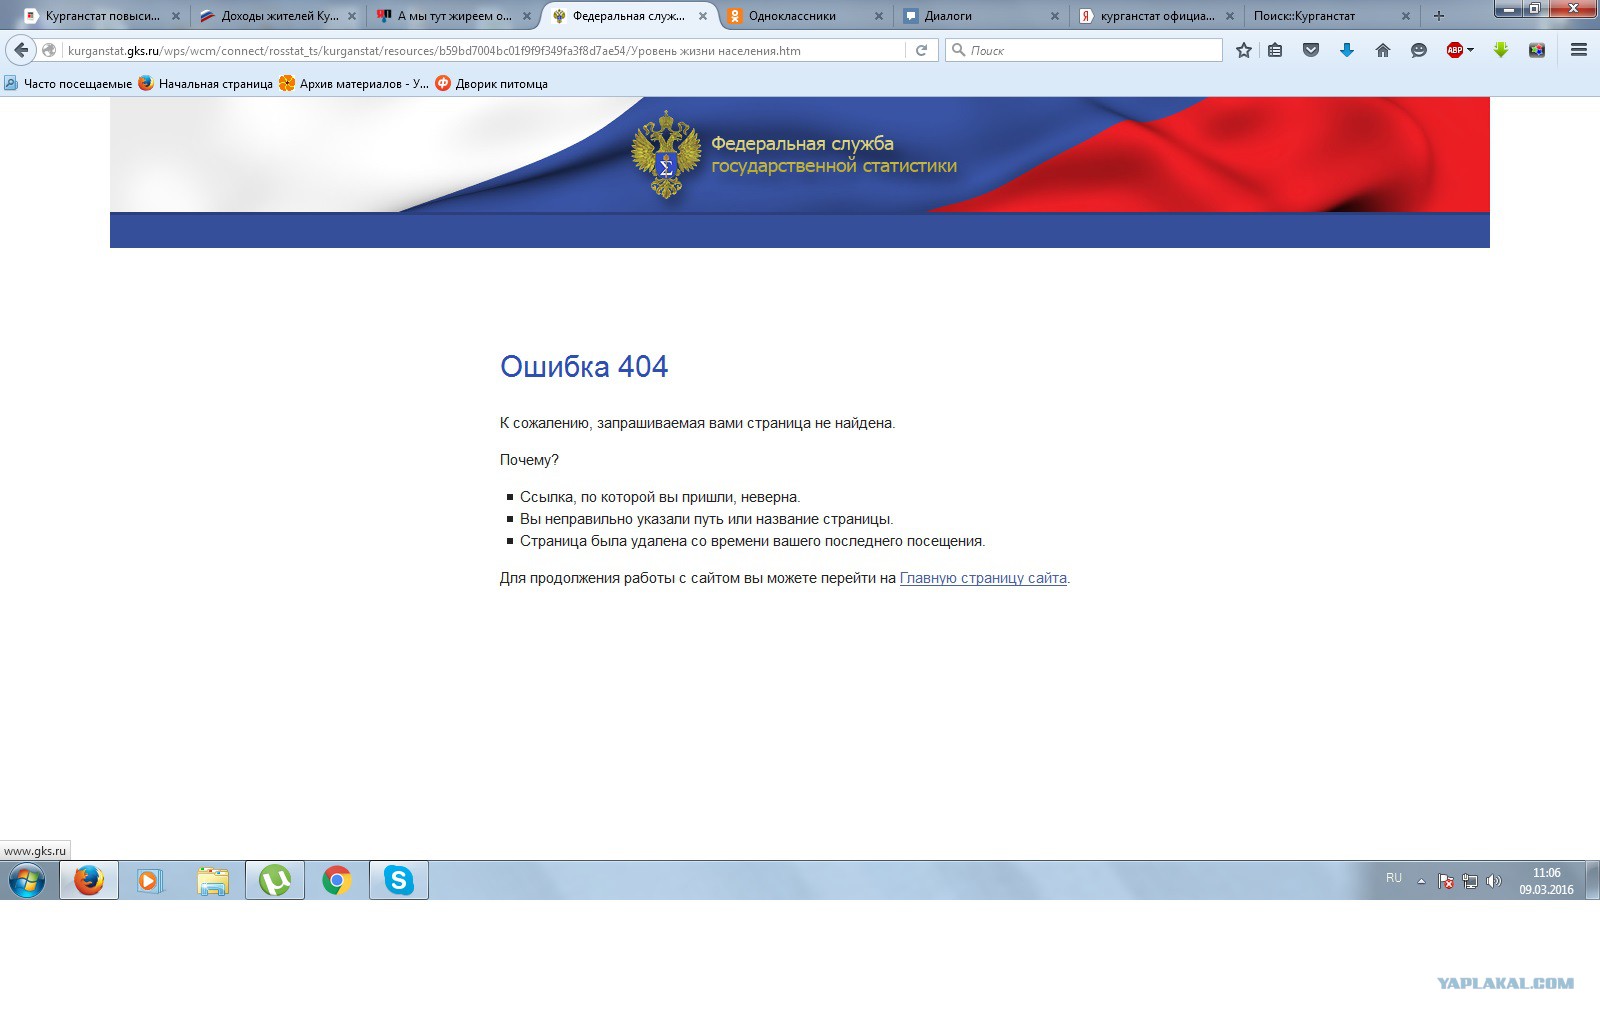The image size is (1600, 1013).
Task: Close the Курганстат повыси... tab
Action: click(x=176, y=16)
